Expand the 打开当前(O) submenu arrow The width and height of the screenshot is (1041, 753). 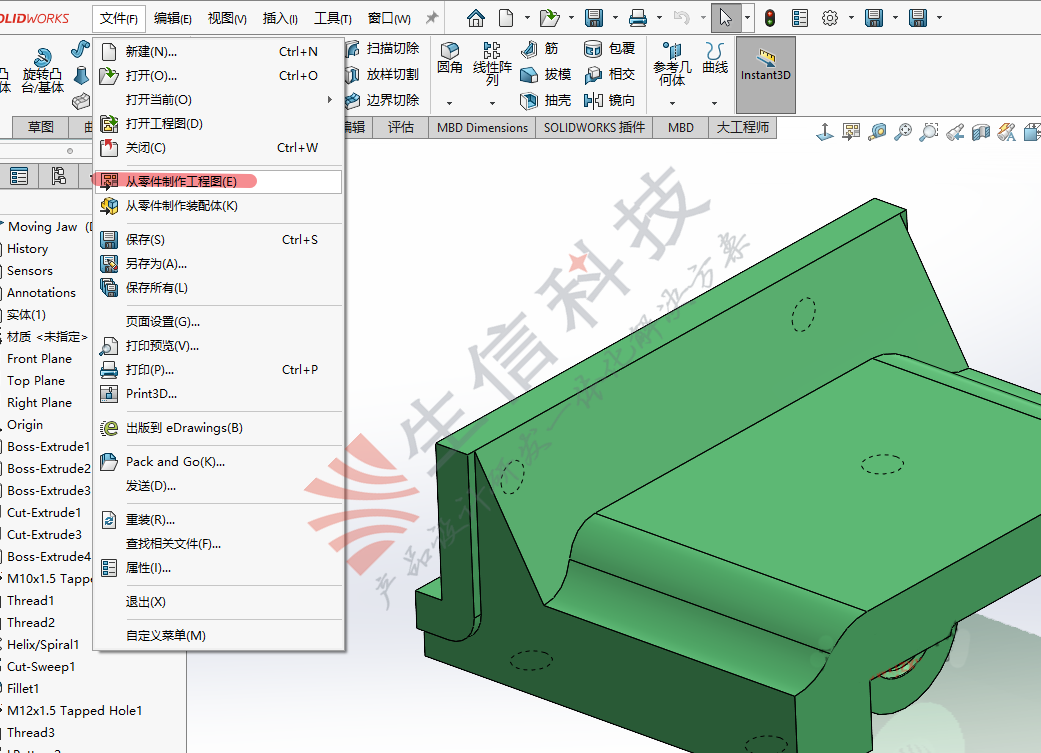click(329, 100)
